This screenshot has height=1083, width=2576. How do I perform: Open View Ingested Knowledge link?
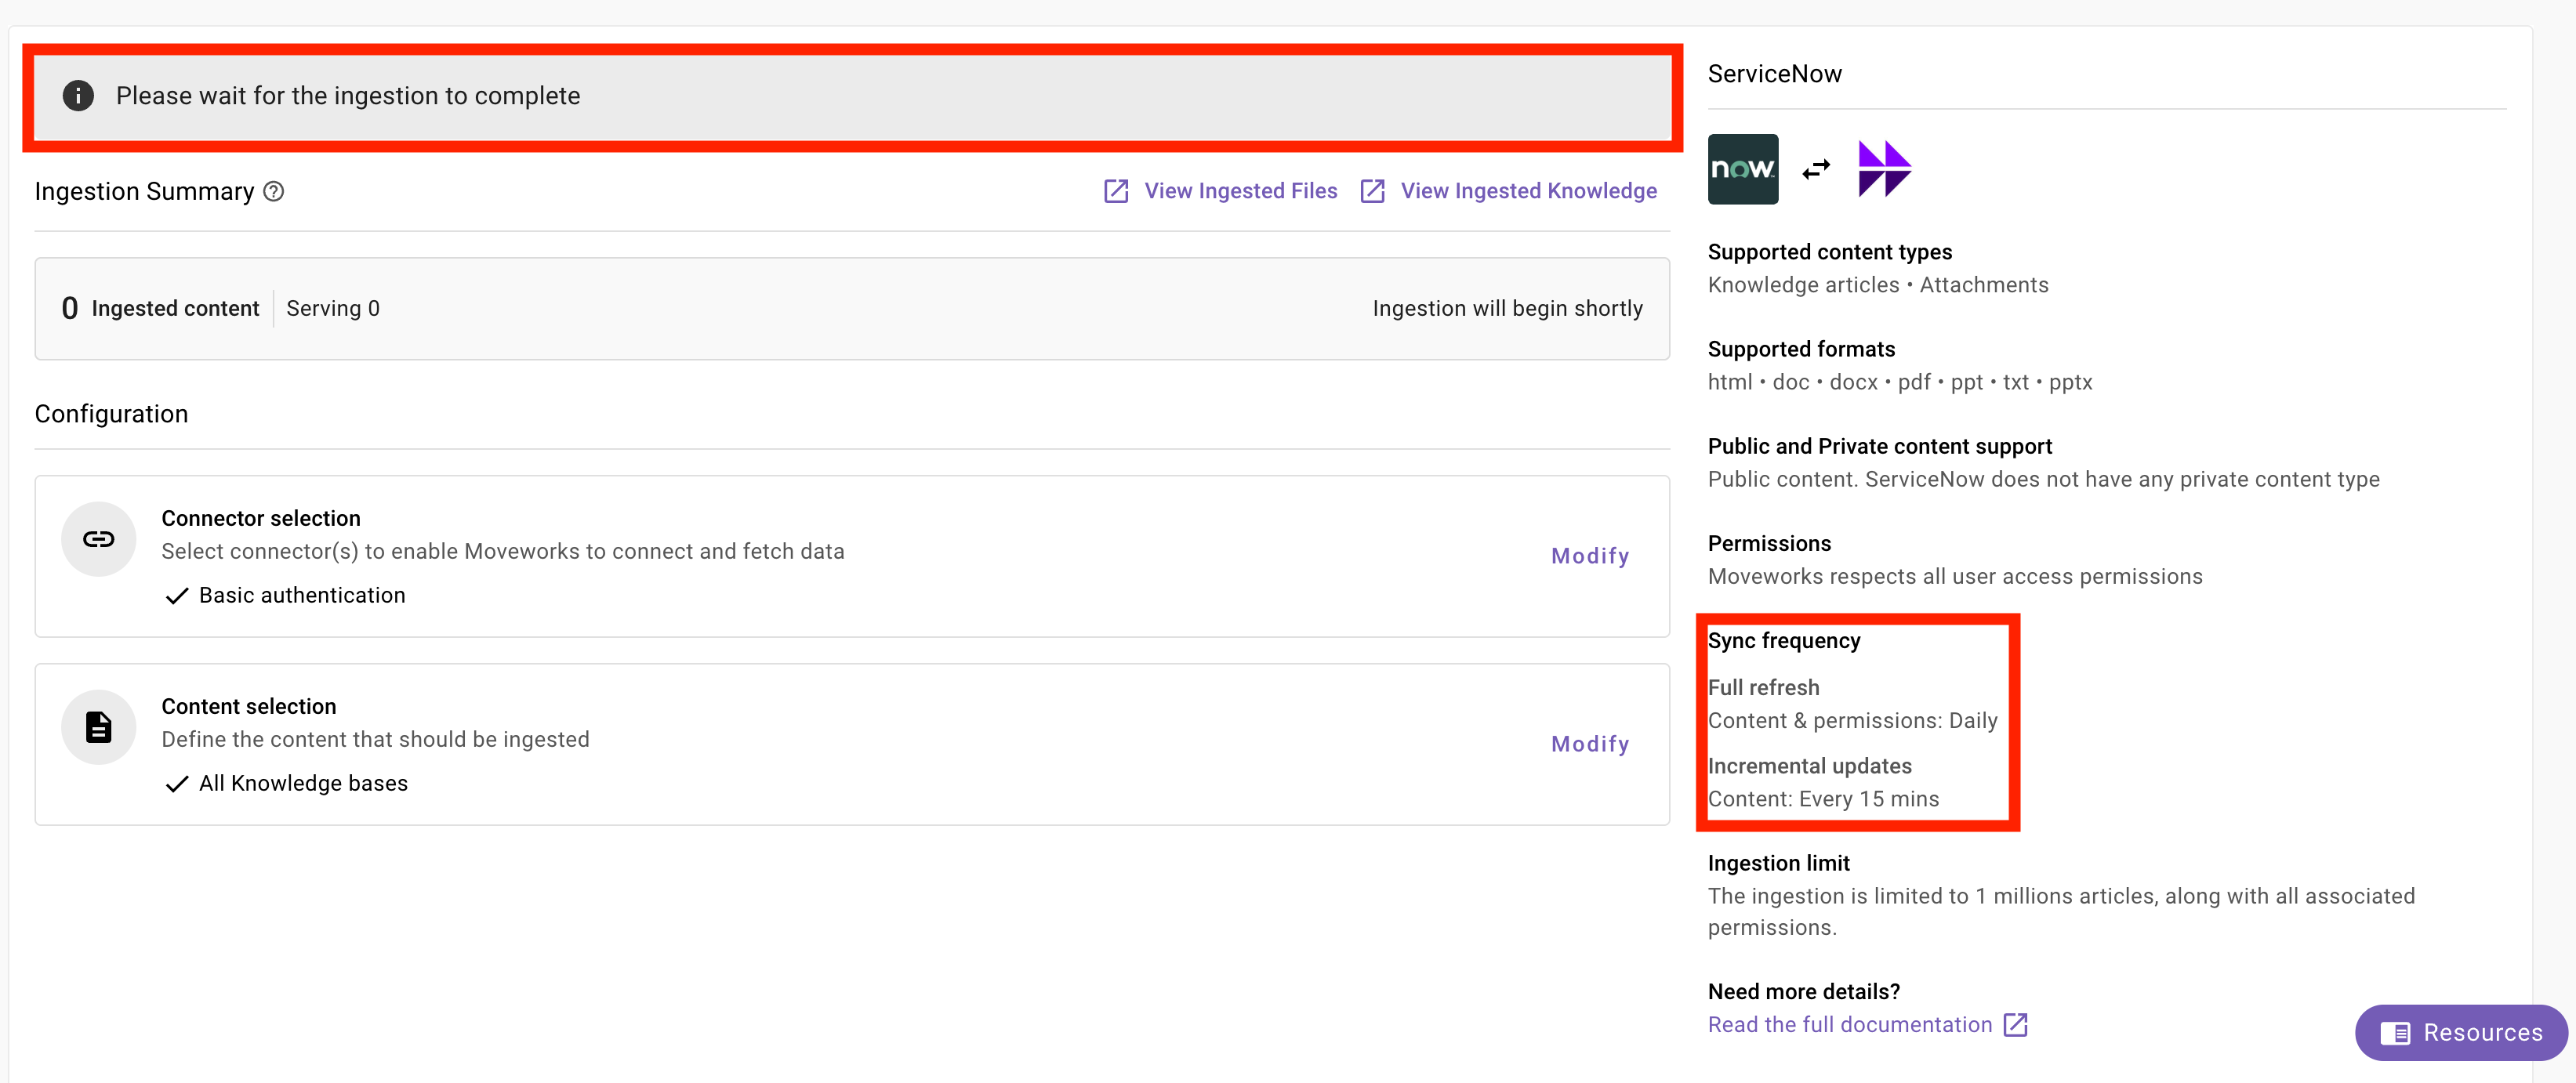click(1527, 191)
